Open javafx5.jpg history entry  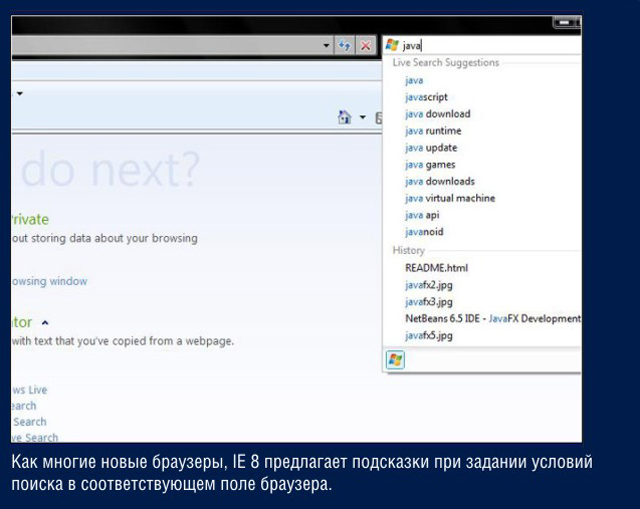(x=429, y=336)
